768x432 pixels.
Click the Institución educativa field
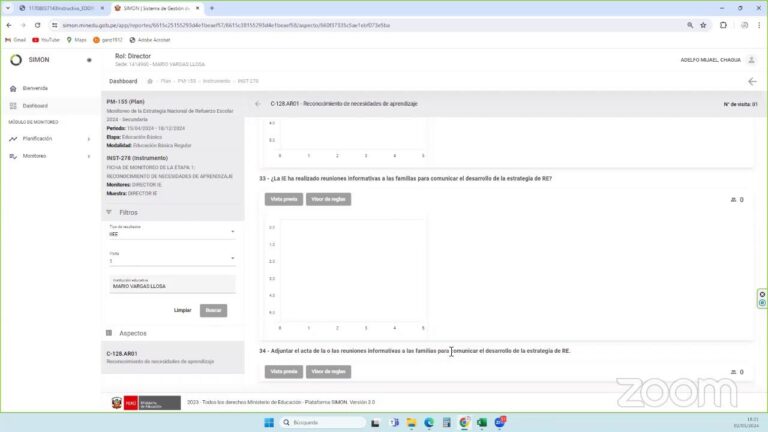172,284
